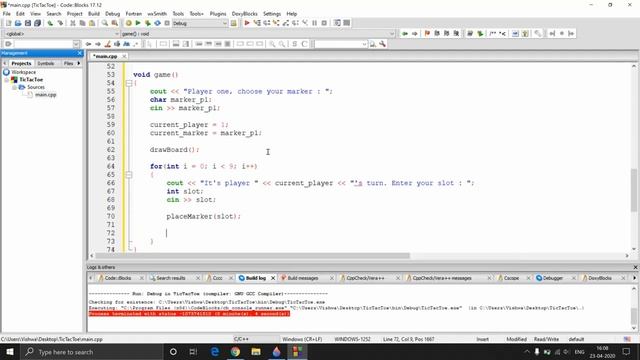Open the Debug menu
This screenshot has width=640, height=360.
pos(113,13)
